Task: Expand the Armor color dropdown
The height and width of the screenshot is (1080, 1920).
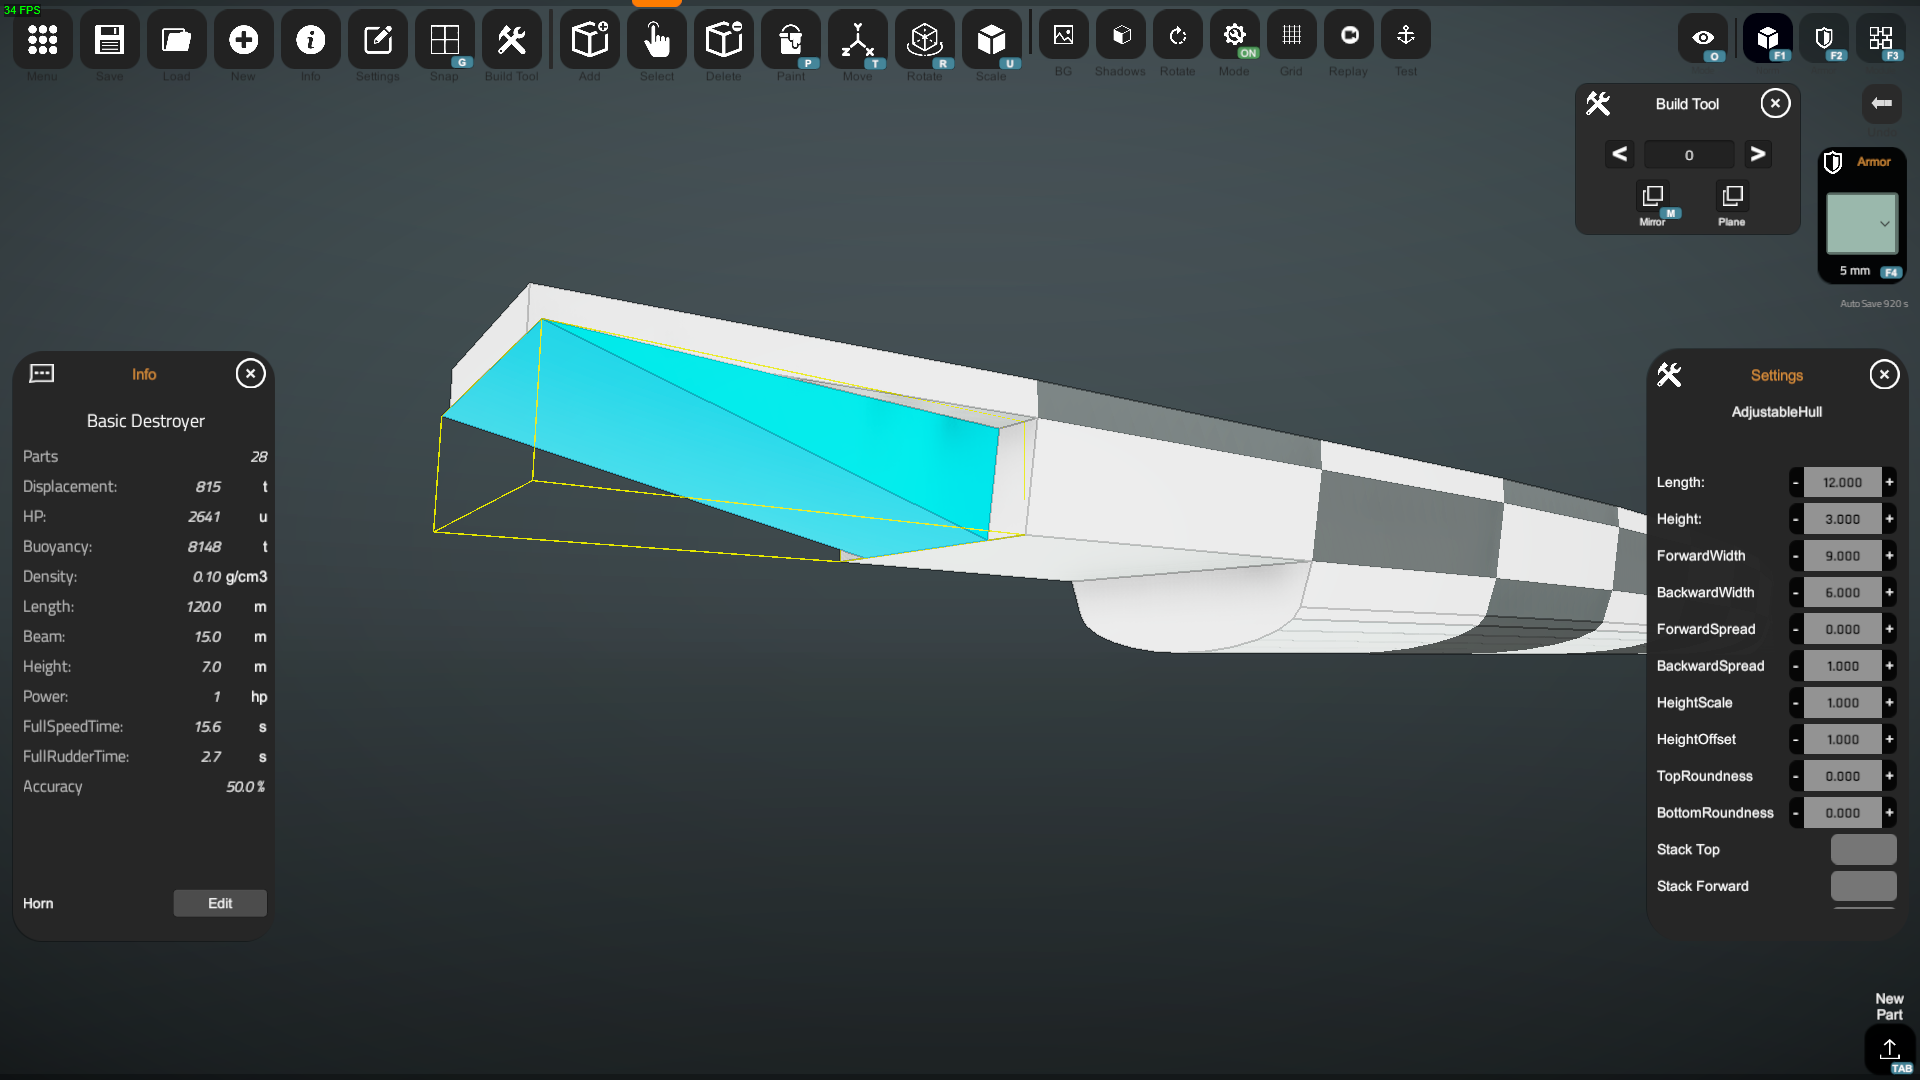Action: (1862, 223)
